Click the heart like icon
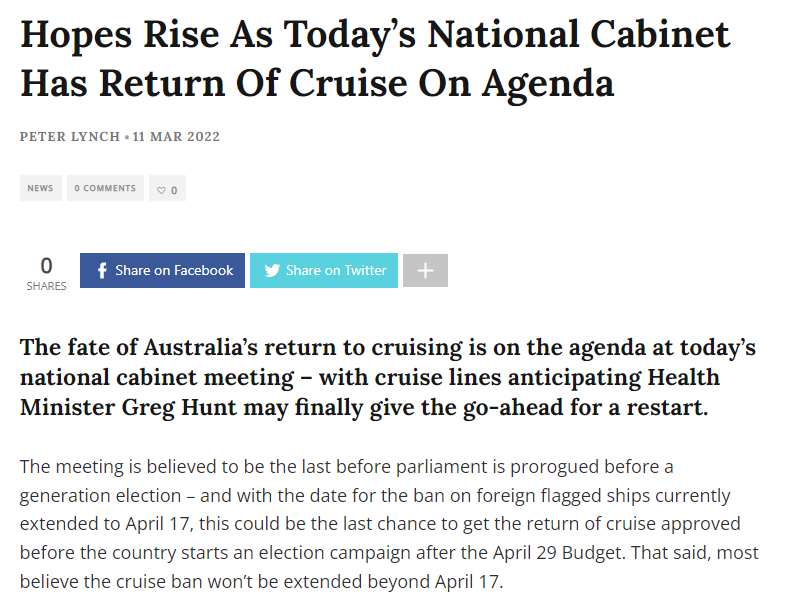The image size is (792, 610). pyautogui.click(x=161, y=190)
